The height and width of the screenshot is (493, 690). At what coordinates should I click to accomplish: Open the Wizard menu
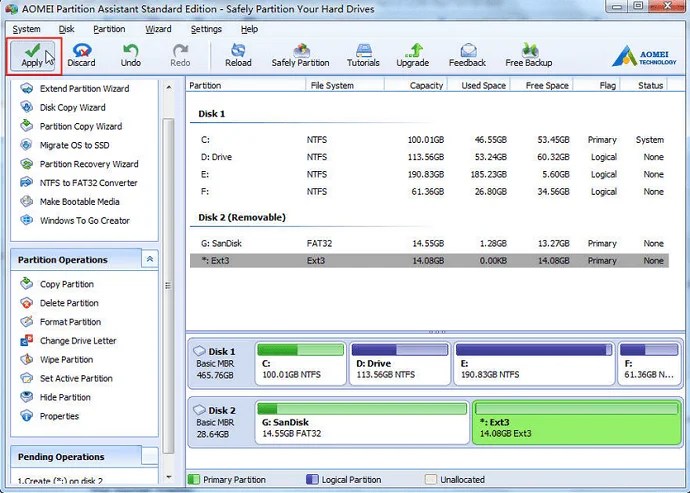pos(158,29)
